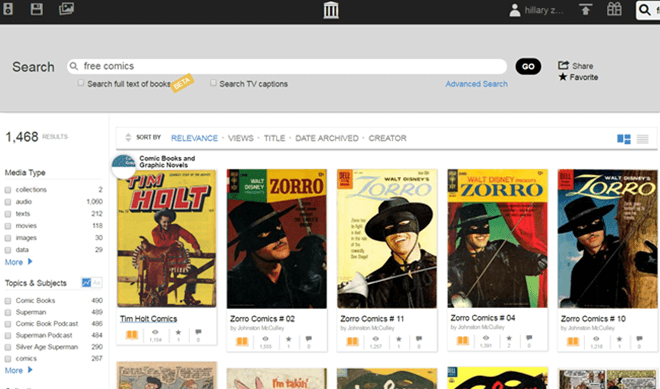Open Zorro Comics # 10 title

click(x=593, y=319)
